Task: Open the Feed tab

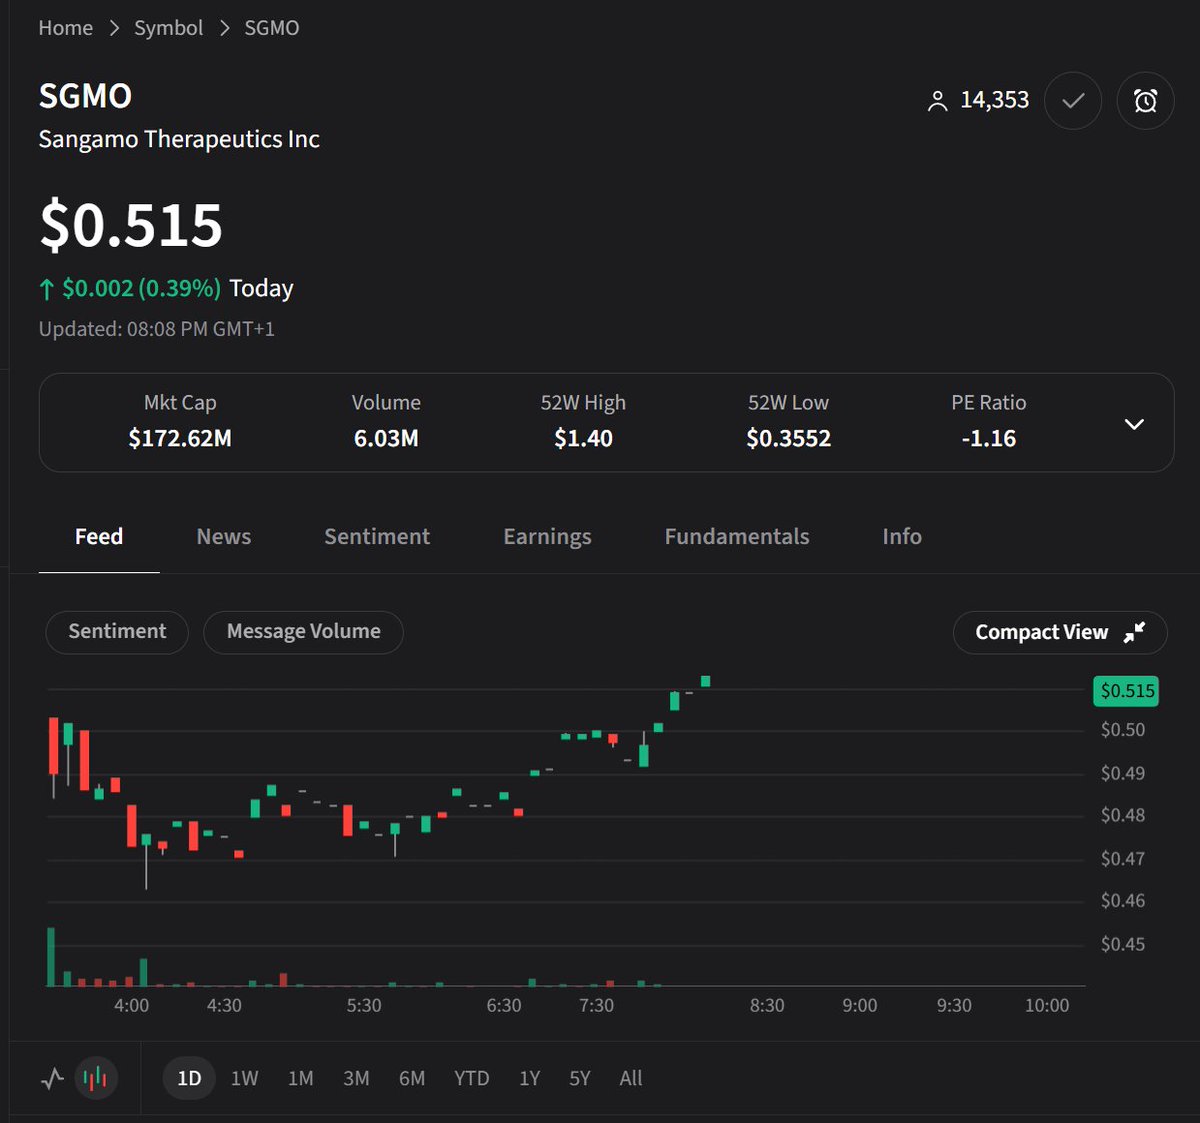Action: 99,537
